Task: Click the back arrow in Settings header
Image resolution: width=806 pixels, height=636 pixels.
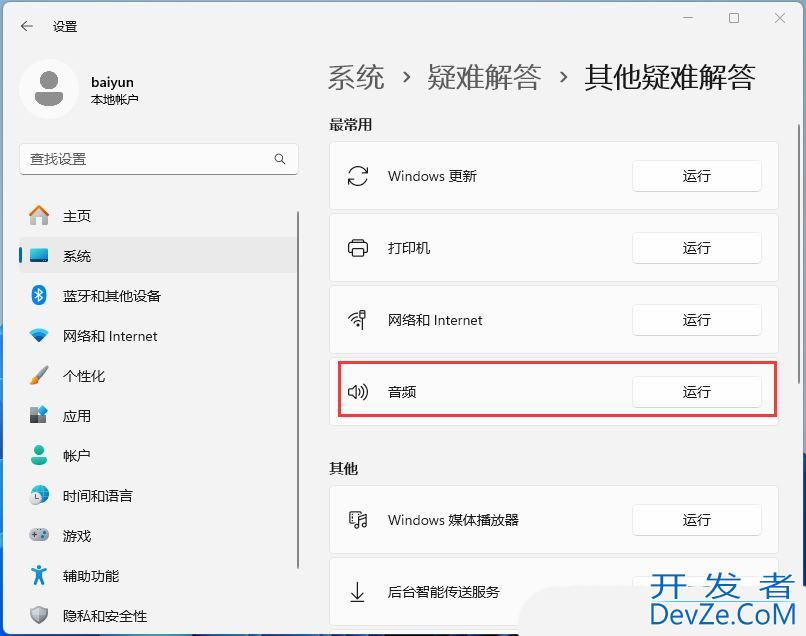Action: pyautogui.click(x=27, y=26)
